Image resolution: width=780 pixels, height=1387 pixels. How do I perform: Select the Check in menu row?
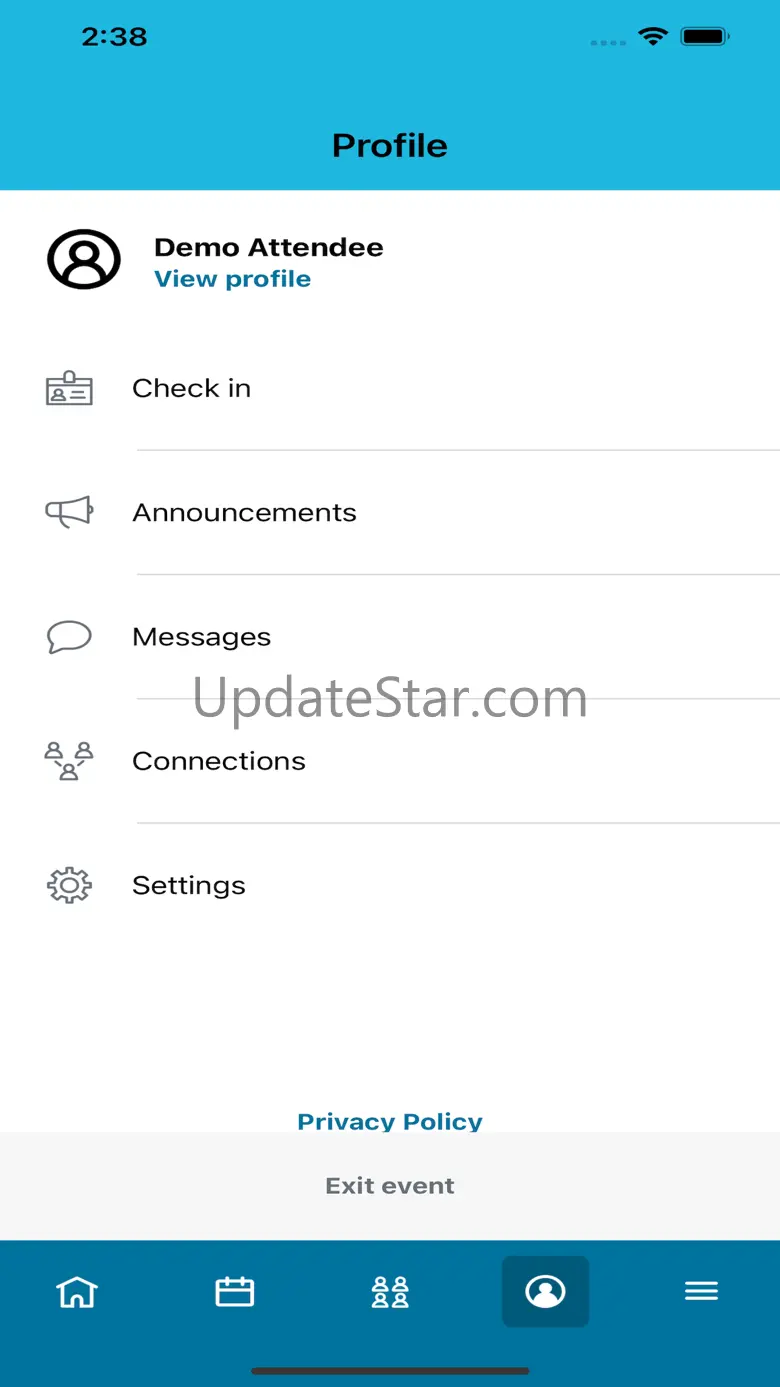(x=390, y=388)
